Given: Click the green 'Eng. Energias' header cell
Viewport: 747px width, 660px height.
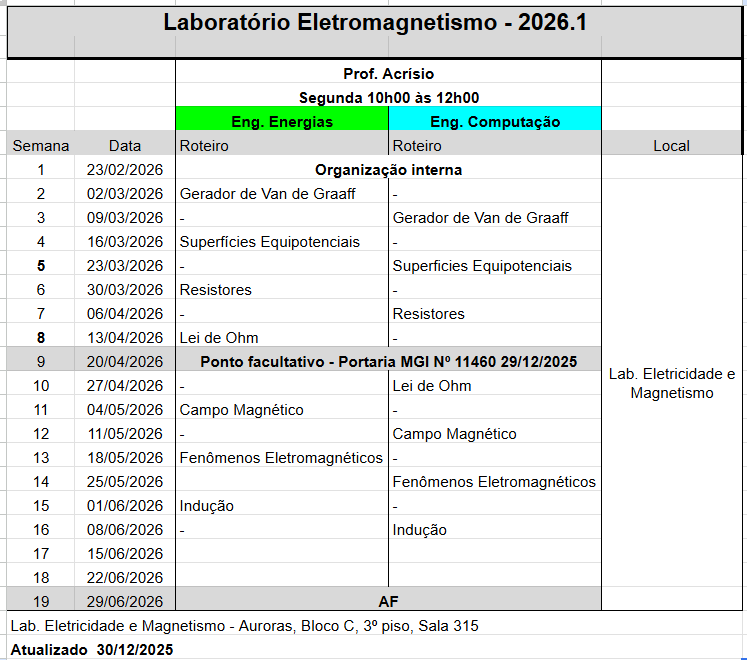Looking at the screenshot, I should [281, 121].
